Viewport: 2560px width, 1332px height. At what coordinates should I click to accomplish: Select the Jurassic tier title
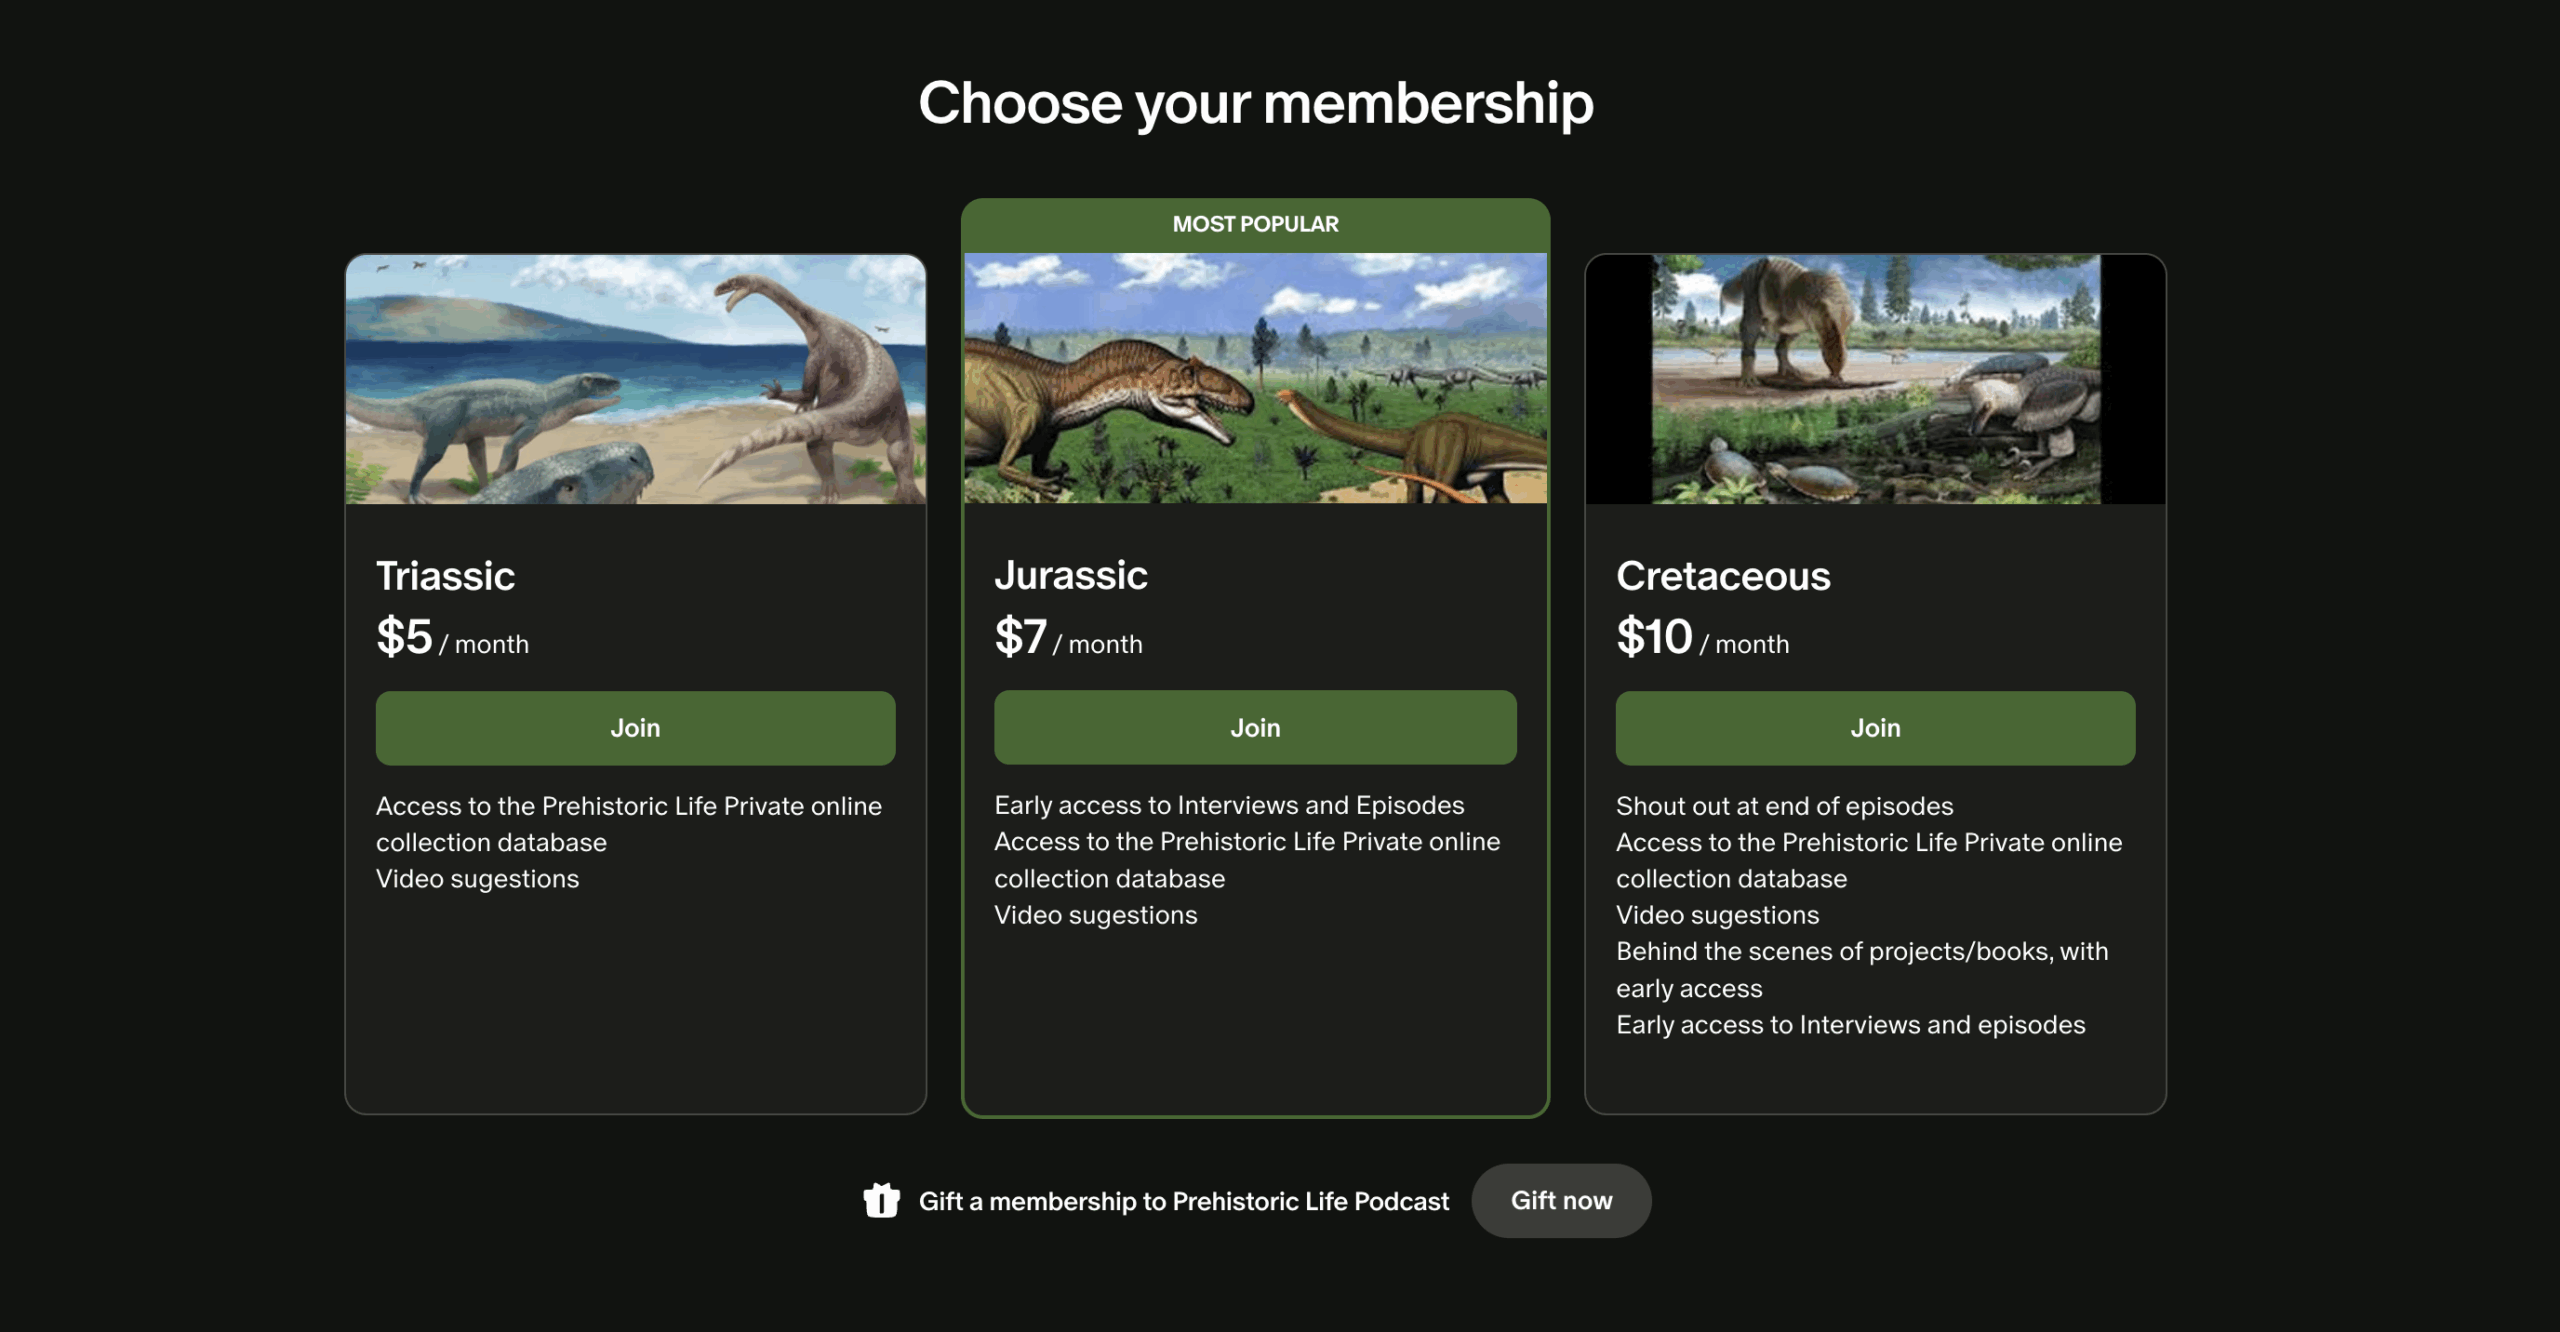click(x=1070, y=575)
